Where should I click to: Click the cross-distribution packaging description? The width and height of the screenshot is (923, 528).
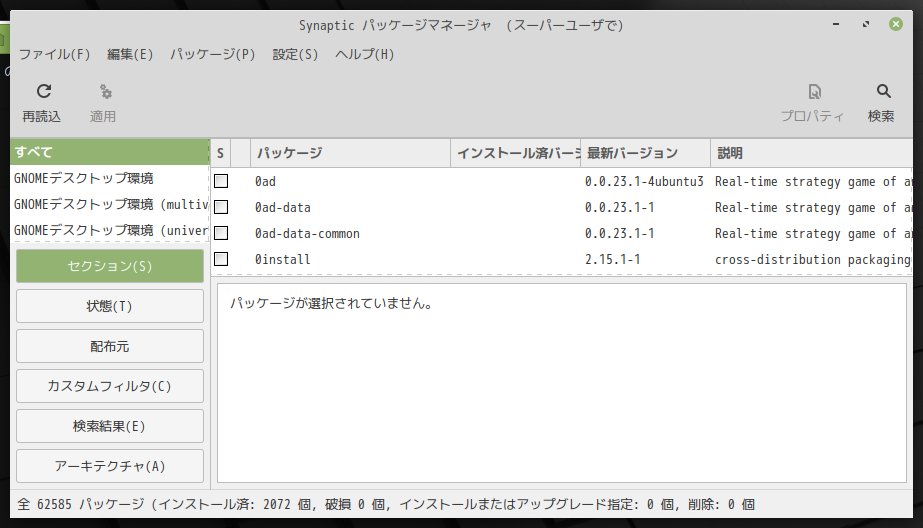[x=812, y=259]
